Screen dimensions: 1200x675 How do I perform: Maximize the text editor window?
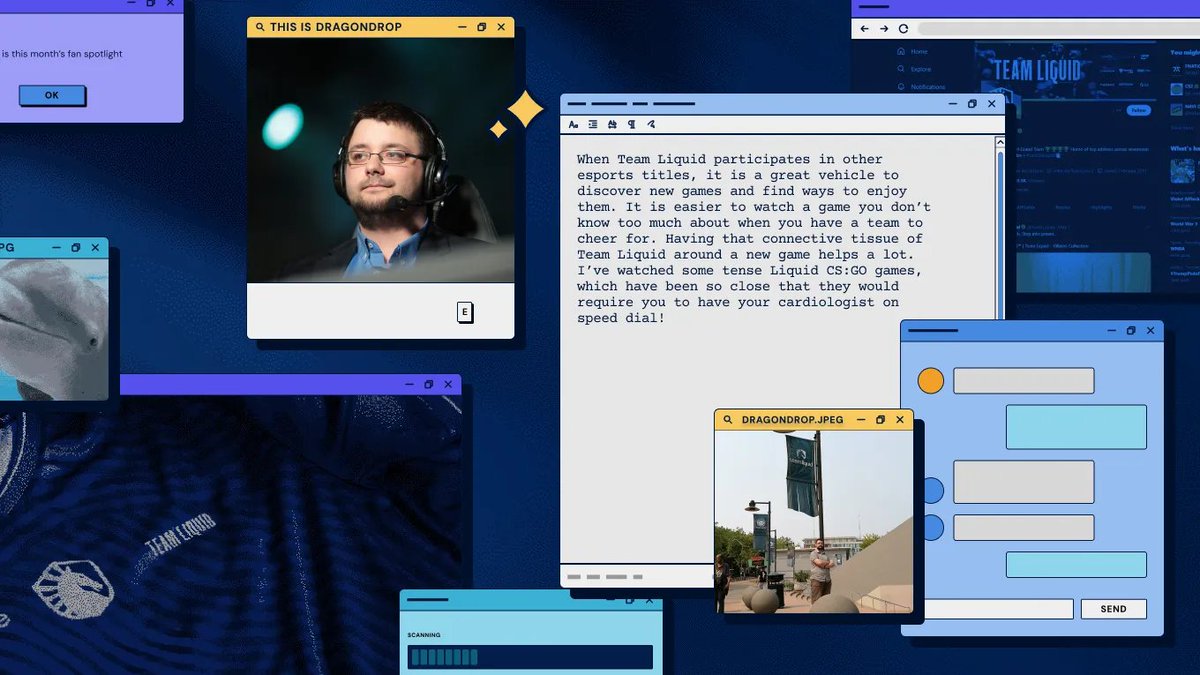971,103
